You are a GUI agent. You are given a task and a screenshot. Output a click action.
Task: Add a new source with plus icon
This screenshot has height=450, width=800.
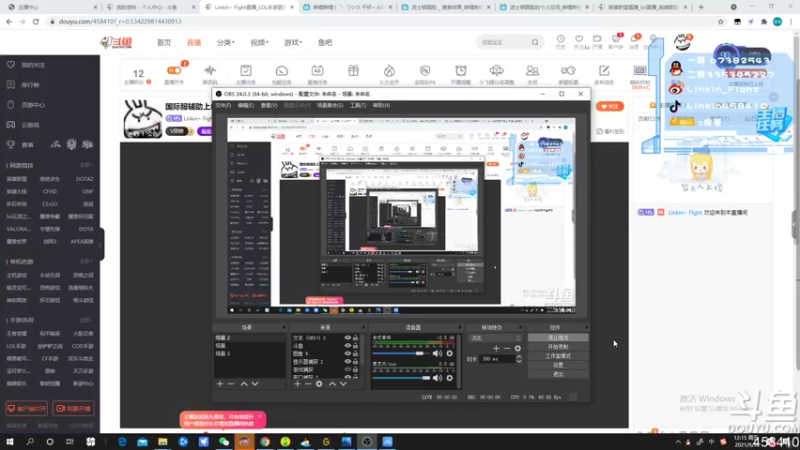[x=297, y=384]
